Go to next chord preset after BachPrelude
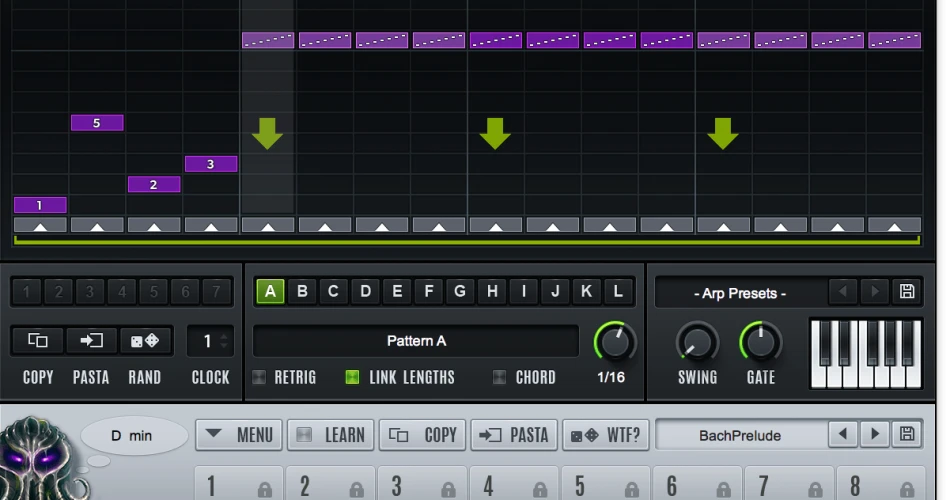 875,435
